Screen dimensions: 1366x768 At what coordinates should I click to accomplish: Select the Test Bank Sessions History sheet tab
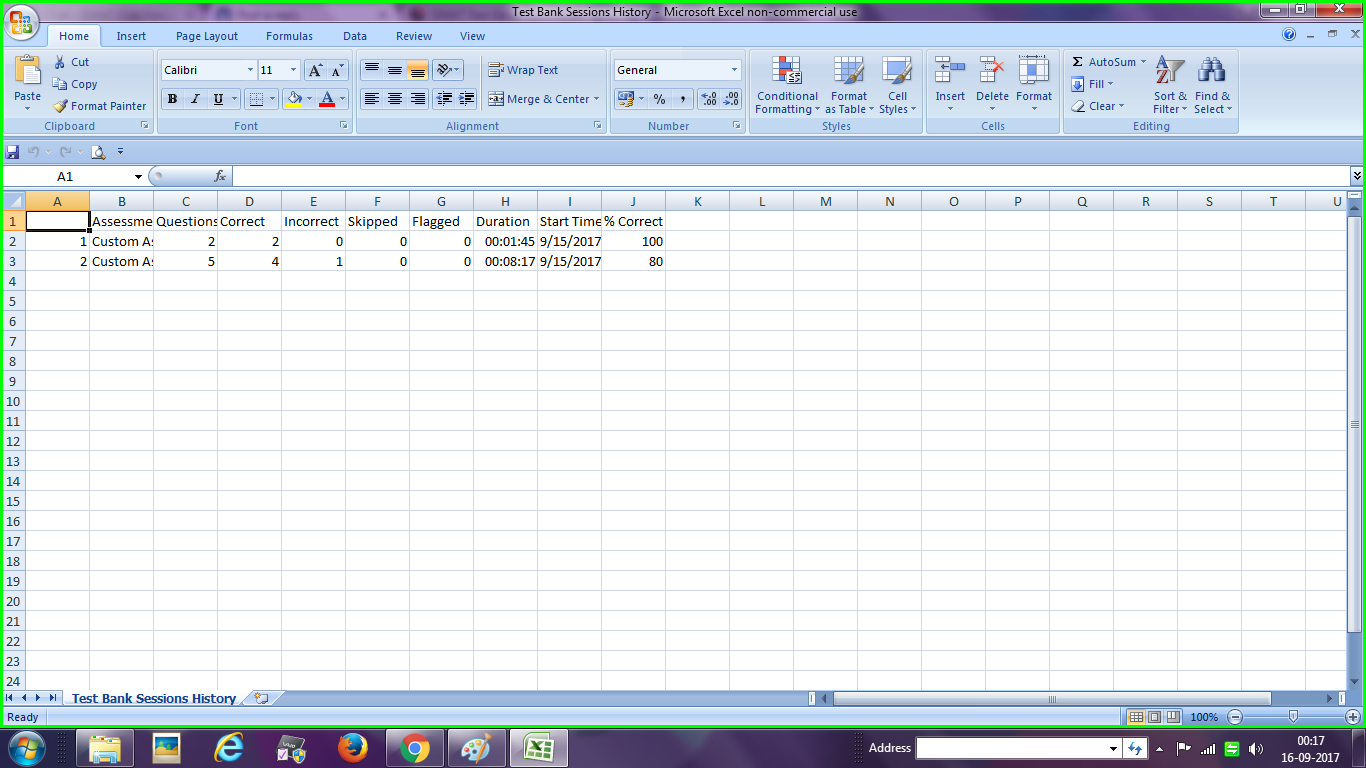pos(154,698)
